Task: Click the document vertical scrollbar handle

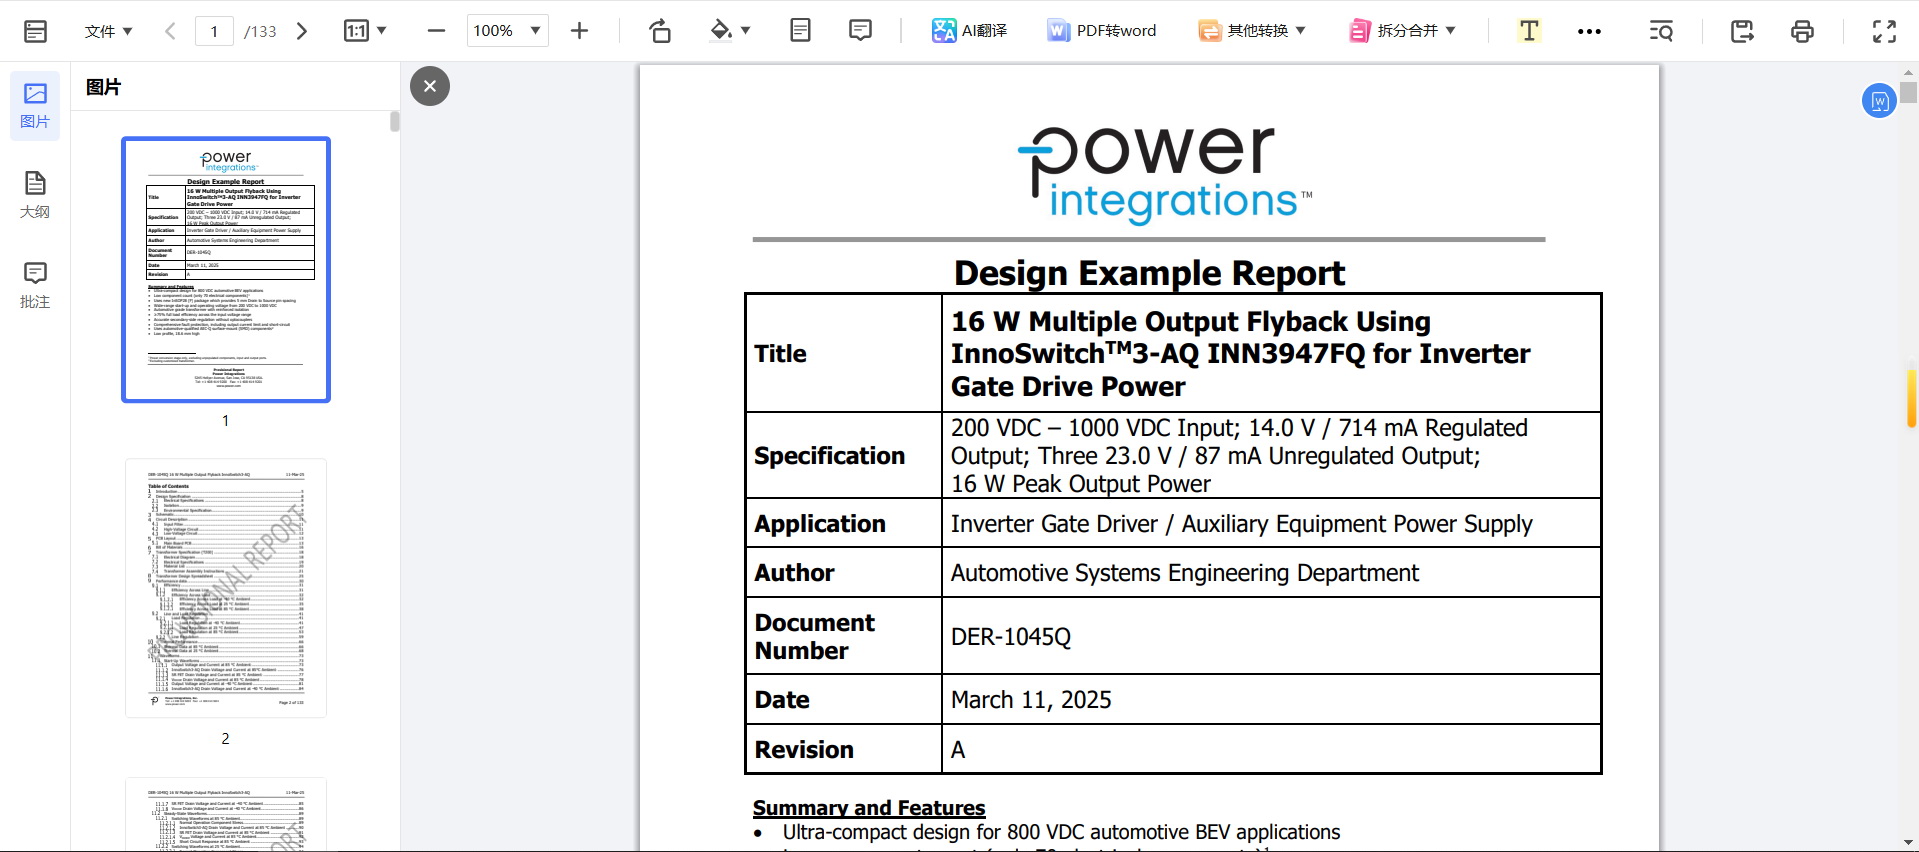Action: point(1909,92)
